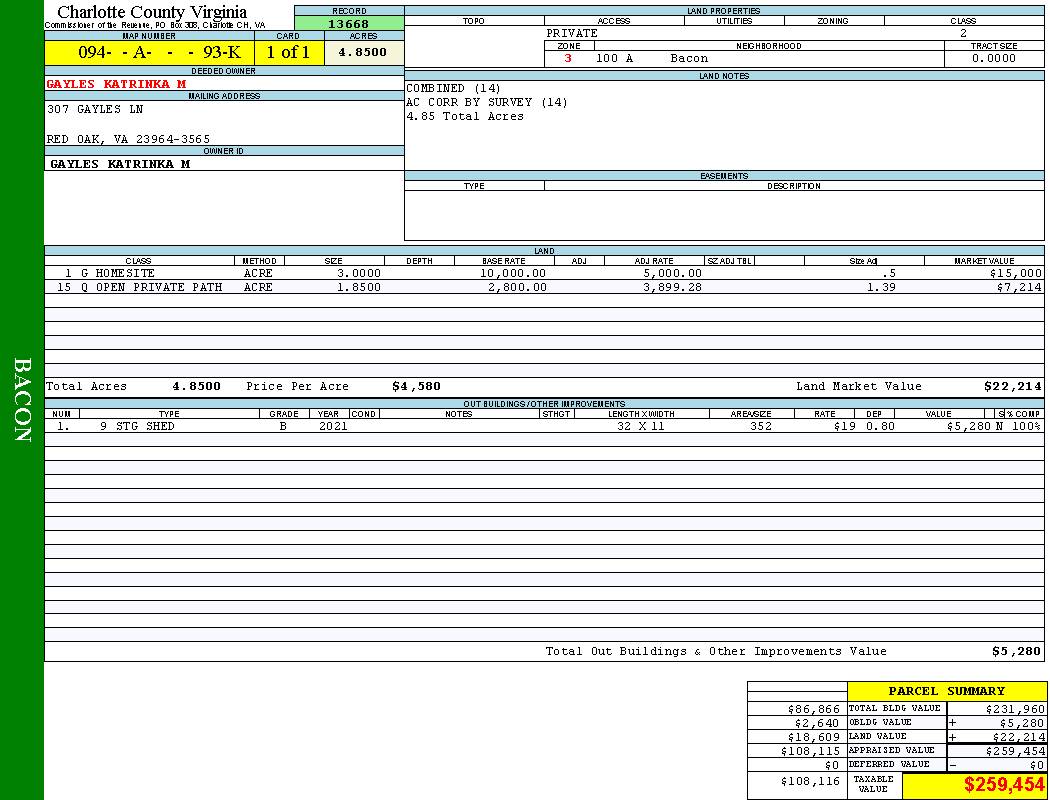
Task: Click the 'COMBINED (14)' land notes line
Action: click(x=453, y=88)
